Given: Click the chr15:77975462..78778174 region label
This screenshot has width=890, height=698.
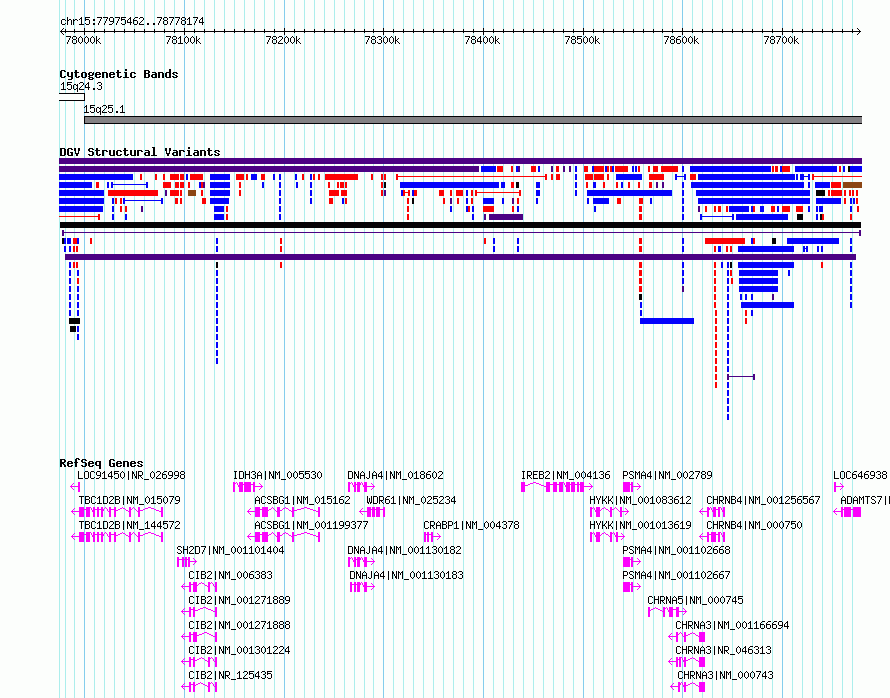Looking at the screenshot, I should (132, 22).
